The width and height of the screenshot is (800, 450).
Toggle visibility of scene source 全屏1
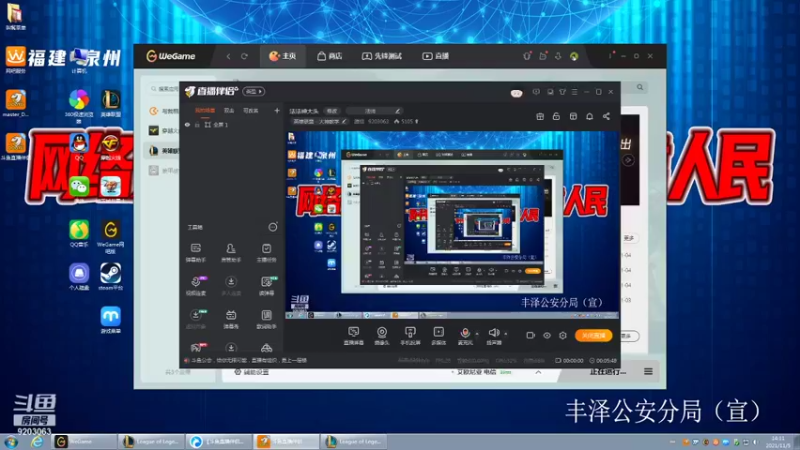coord(187,124)
